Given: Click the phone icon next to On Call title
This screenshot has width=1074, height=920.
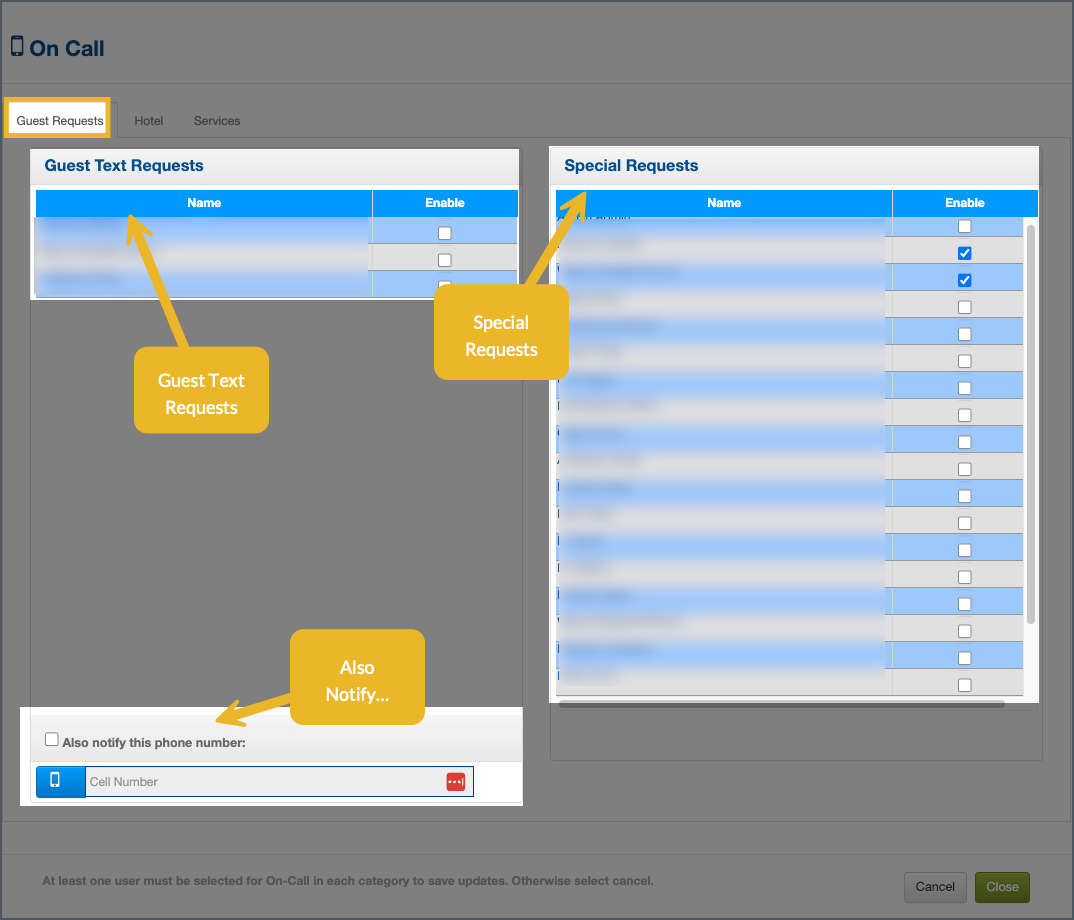Looking at the screenshot, I should (x=16, y=46).
